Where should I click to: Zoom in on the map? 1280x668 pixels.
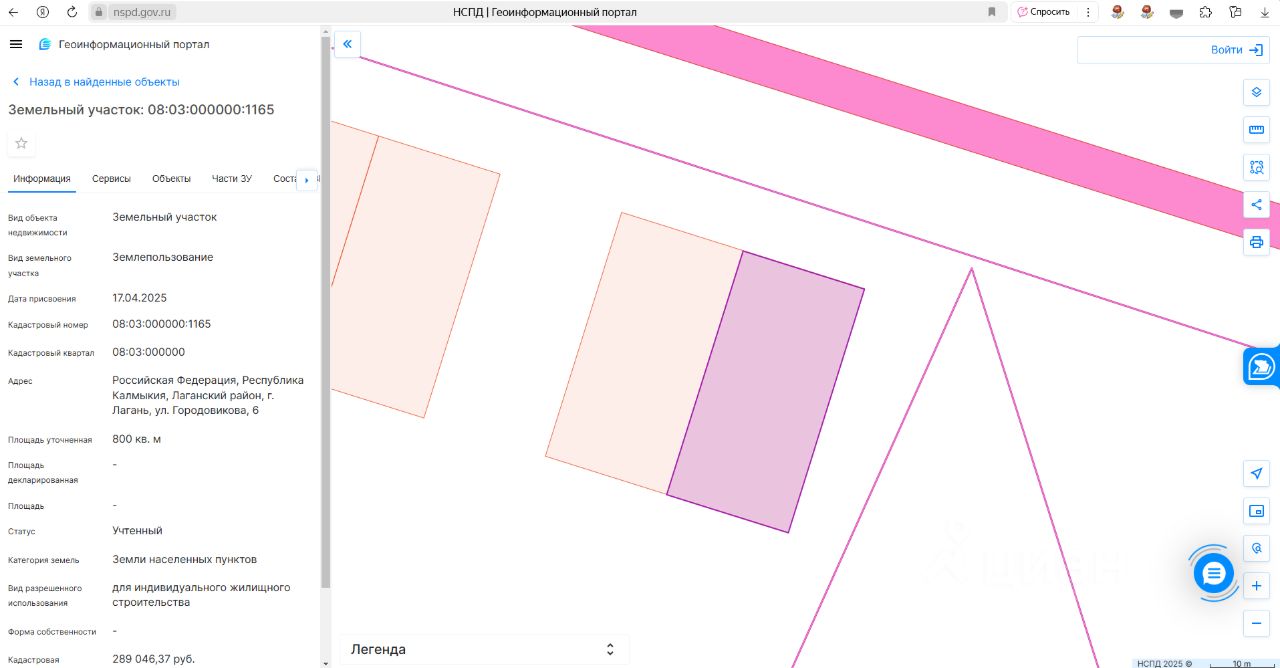pos(1257,585)
